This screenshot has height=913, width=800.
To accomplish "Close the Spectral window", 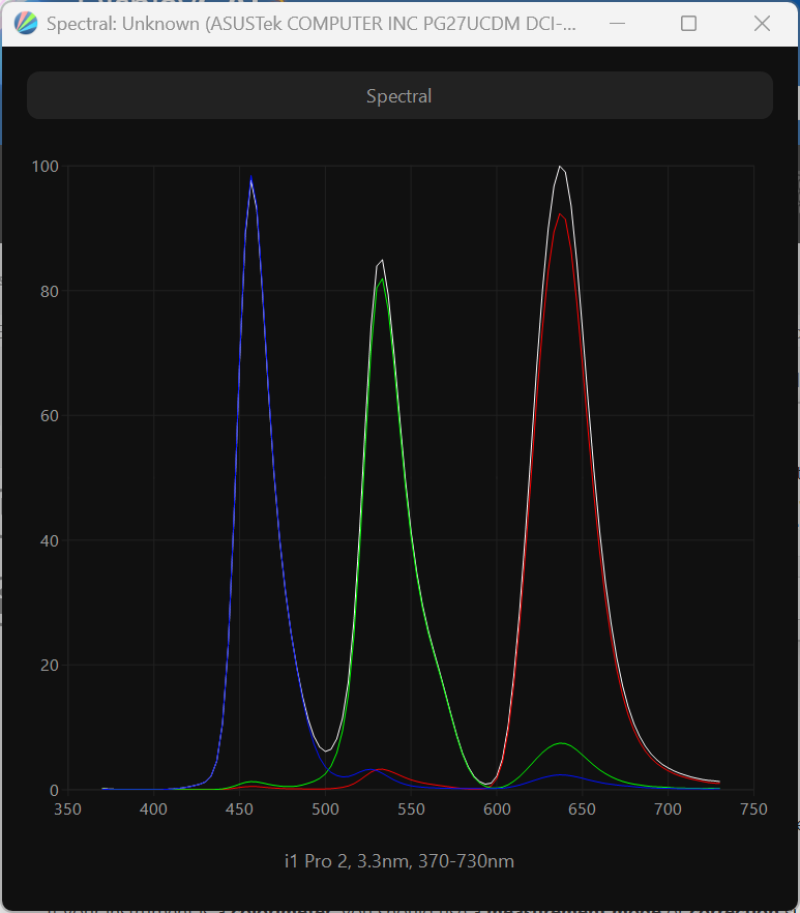I will click(x=762, y=23).
